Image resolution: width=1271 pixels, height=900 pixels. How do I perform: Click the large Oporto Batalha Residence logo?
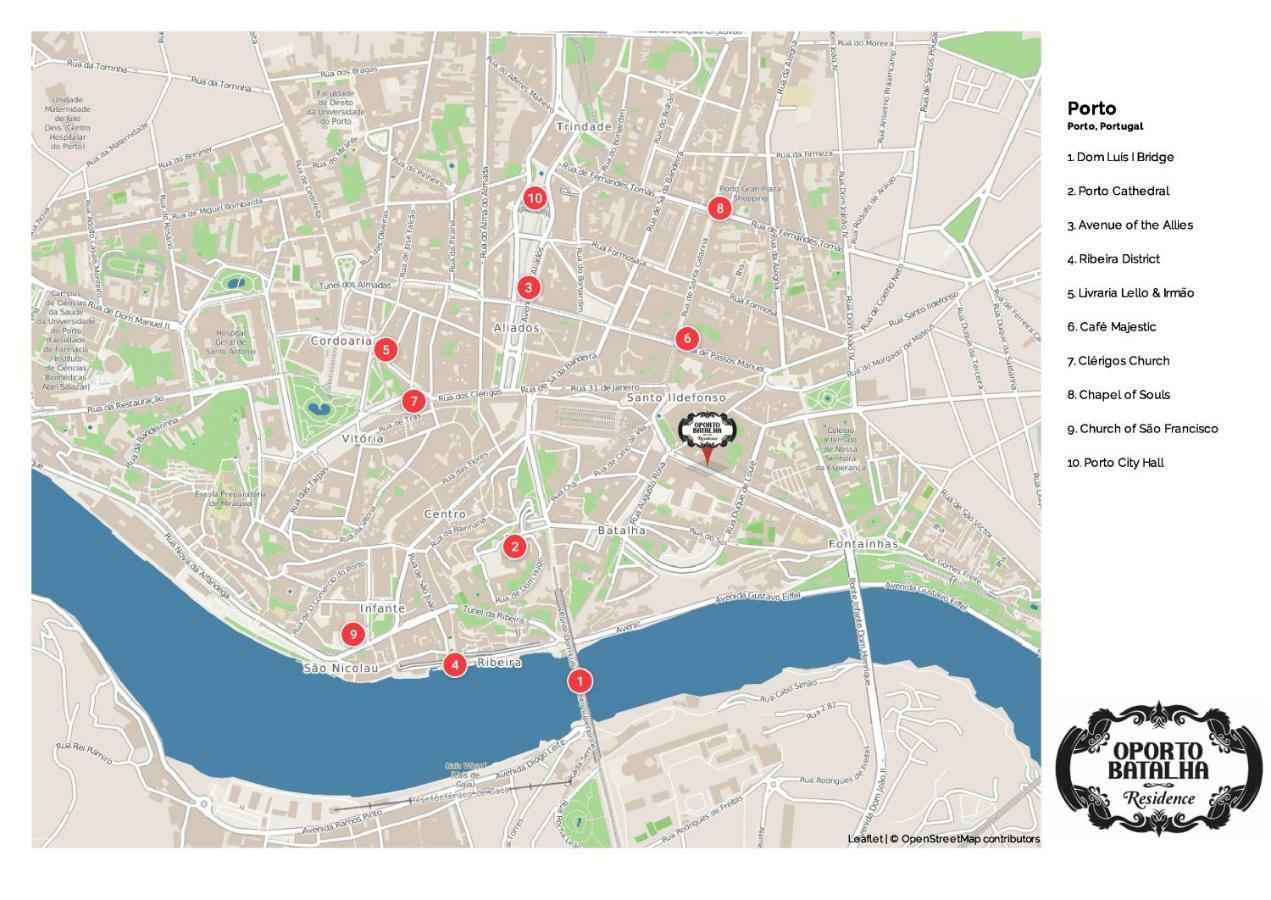point(1159,768)
